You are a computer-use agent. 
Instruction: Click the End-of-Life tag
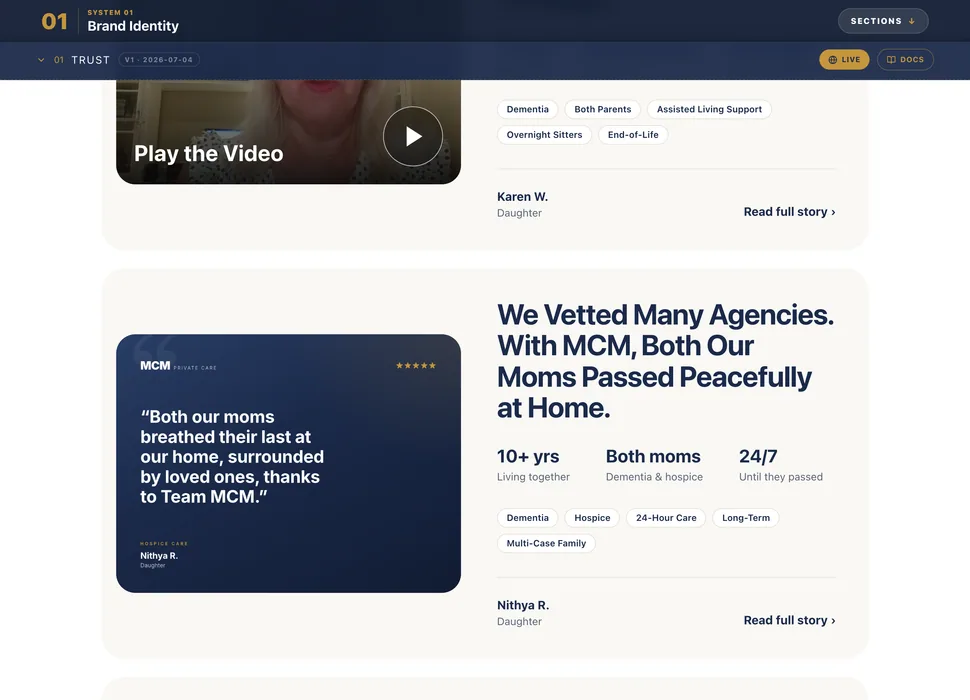point(633,135)
